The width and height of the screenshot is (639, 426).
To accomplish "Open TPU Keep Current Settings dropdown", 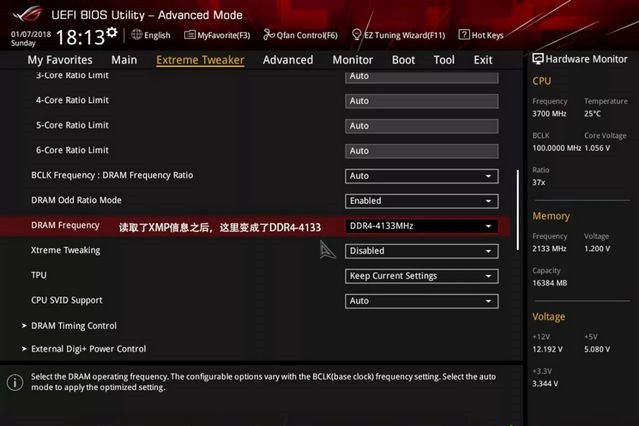I will (421, 276).
